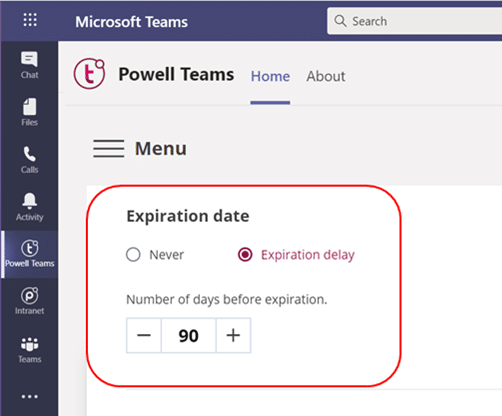The height and width of the screenshot is (416, 502).
Task: View the Activity bell notifications
Action: [x=29, y=207]
